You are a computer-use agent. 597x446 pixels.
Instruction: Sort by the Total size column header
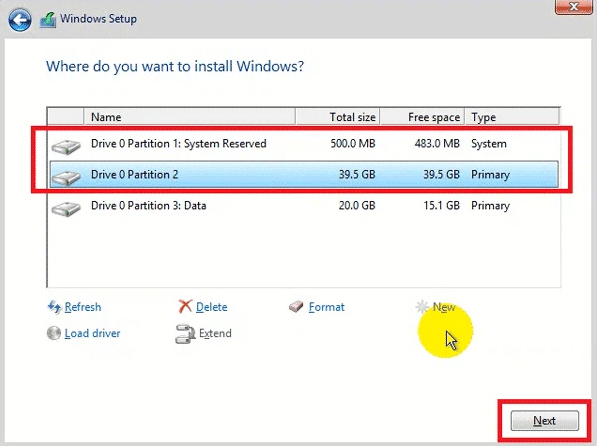338,117
